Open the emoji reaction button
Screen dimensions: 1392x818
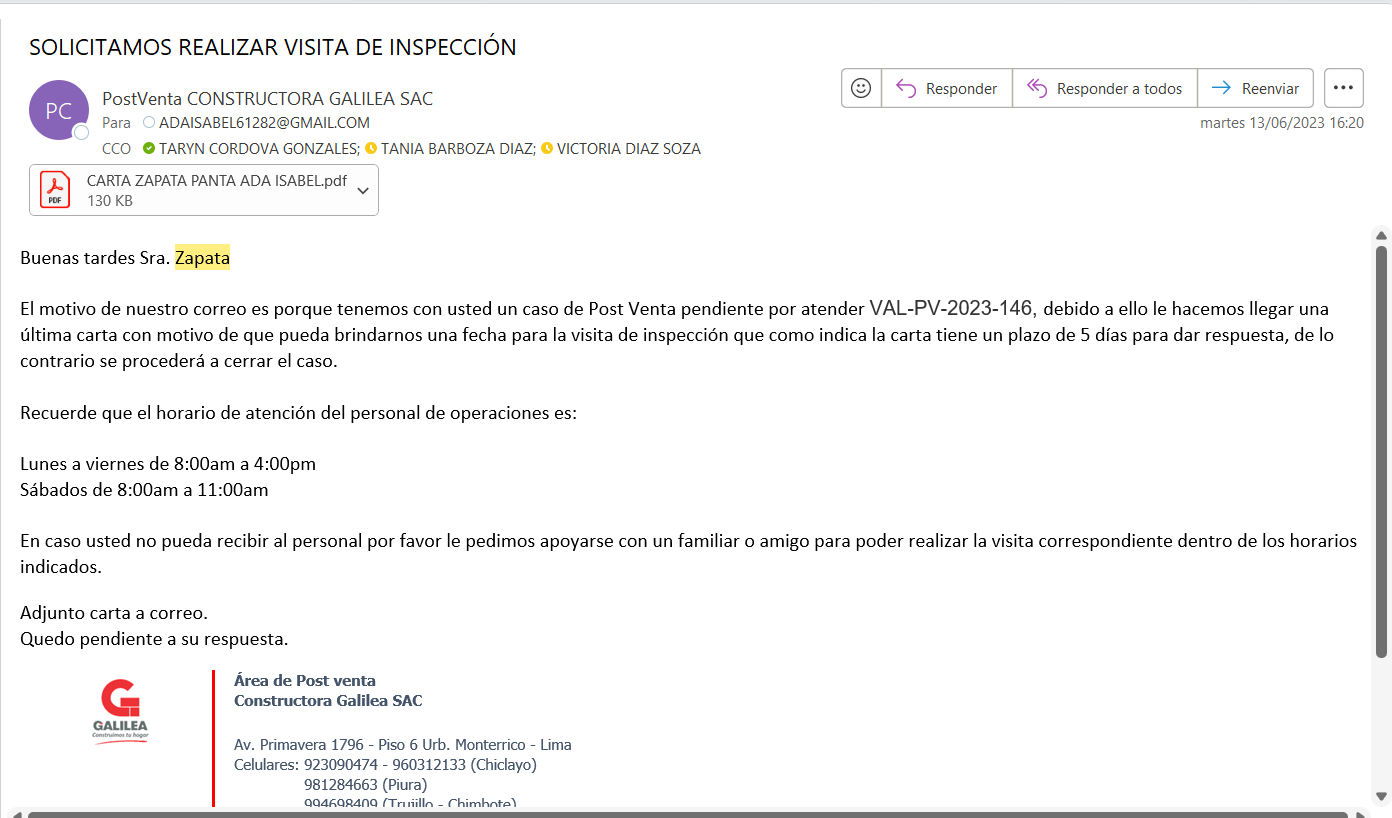point(861,88)
